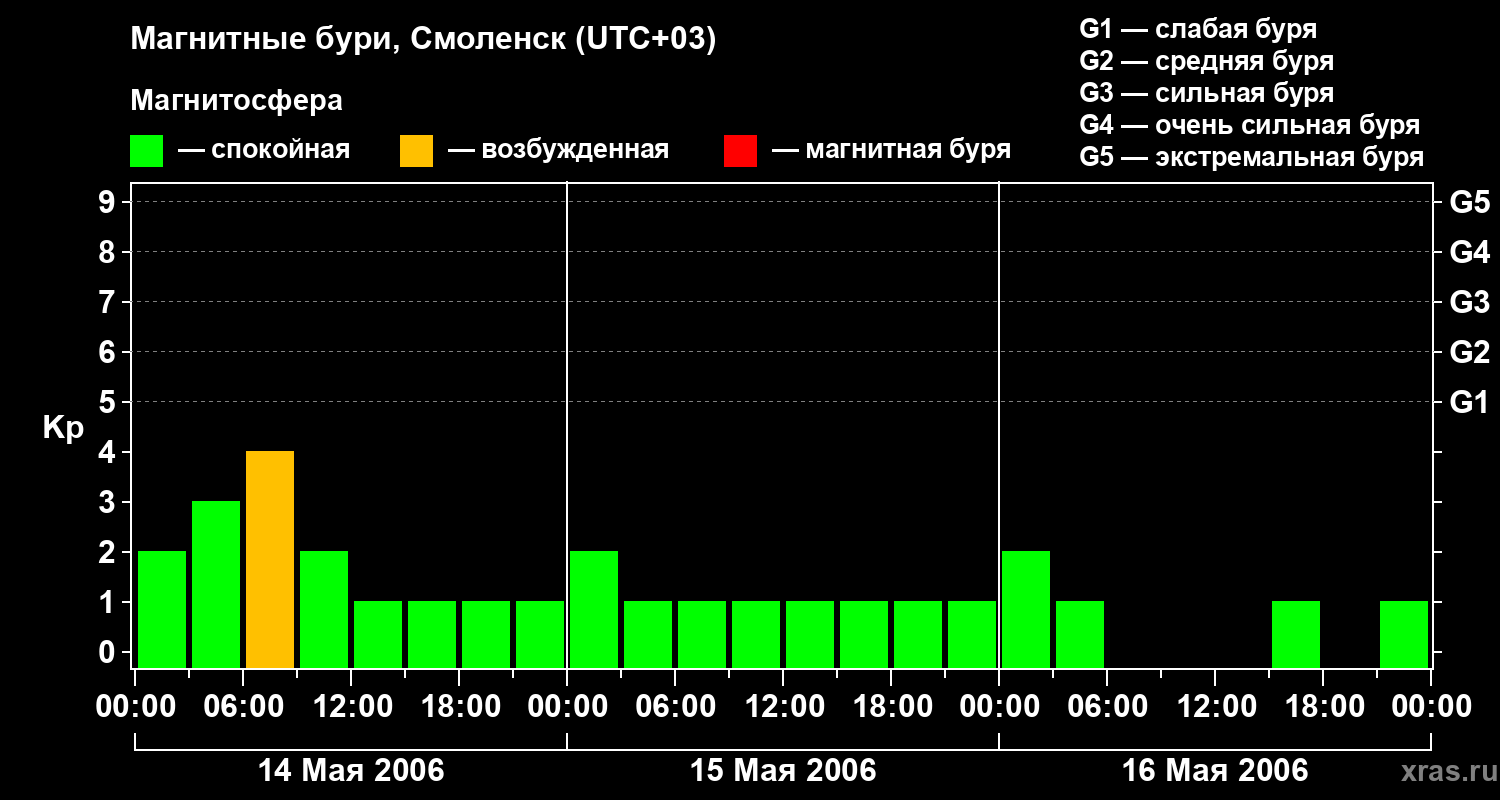Click the '06:00' time label under 16 May
This screenshot has height=800, width=1500.
coord(1107,707)
